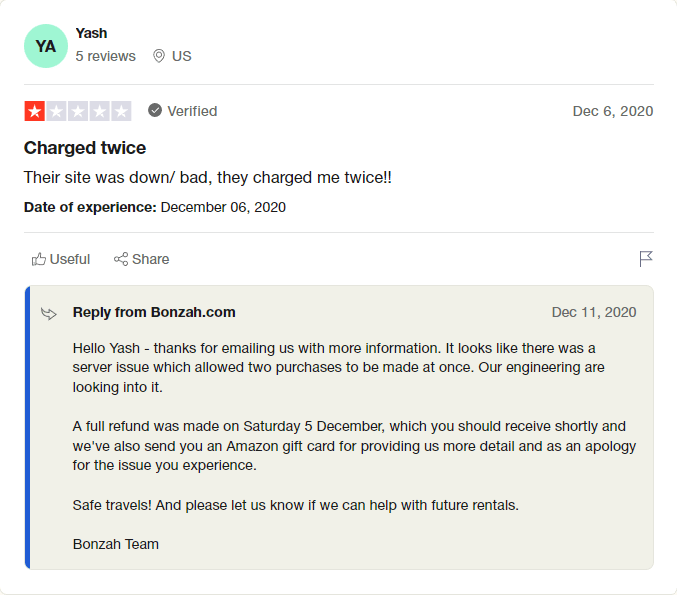
Task: Click 'Reply from Bonzah.com' heading
Action: (x=154, y=312)
